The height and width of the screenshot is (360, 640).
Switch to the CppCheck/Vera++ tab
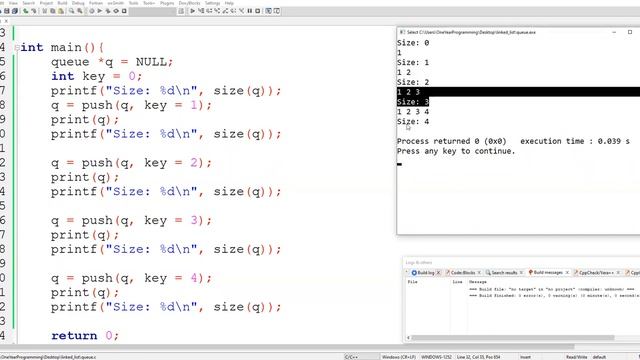(596, 272)
